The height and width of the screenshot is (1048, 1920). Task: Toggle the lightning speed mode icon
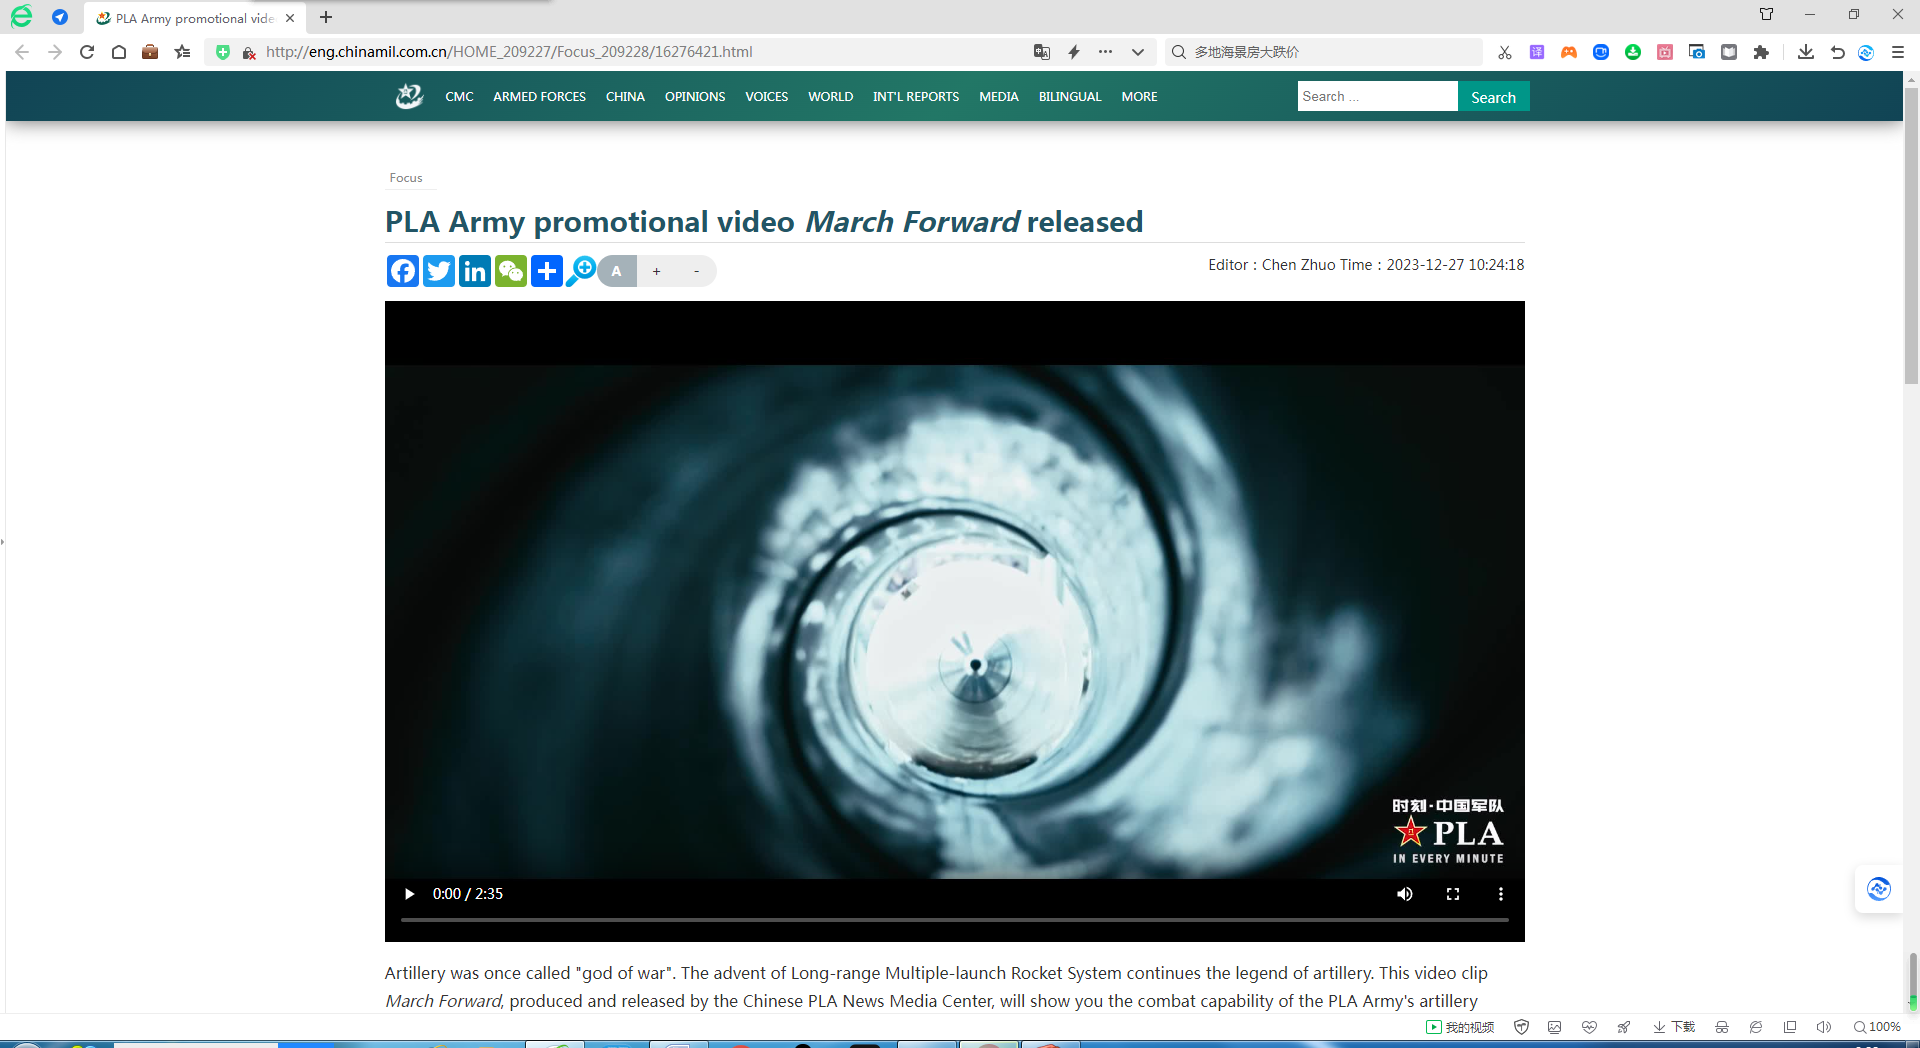[1074, 52]
